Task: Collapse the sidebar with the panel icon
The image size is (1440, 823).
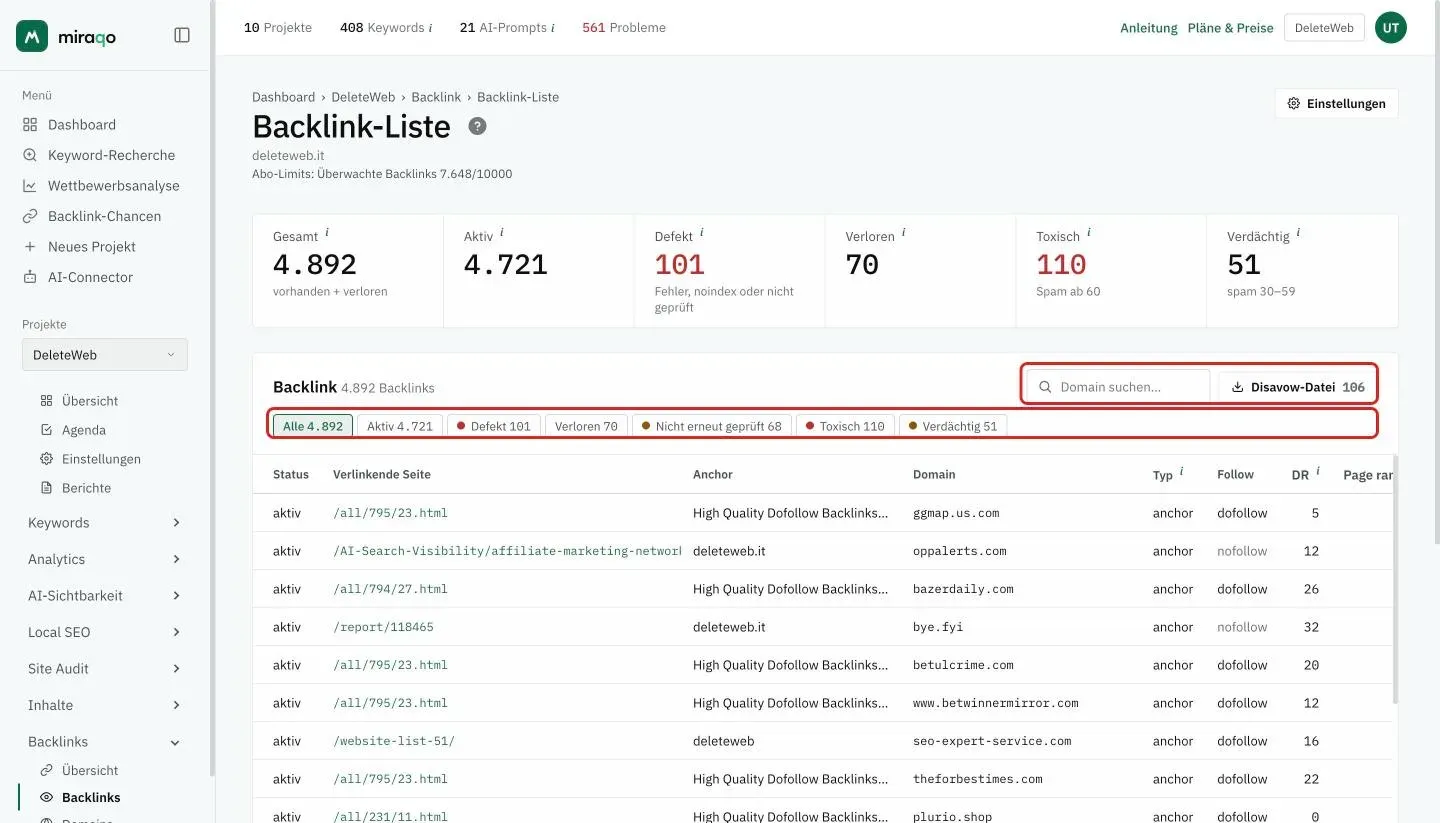Action: [182, 35]
